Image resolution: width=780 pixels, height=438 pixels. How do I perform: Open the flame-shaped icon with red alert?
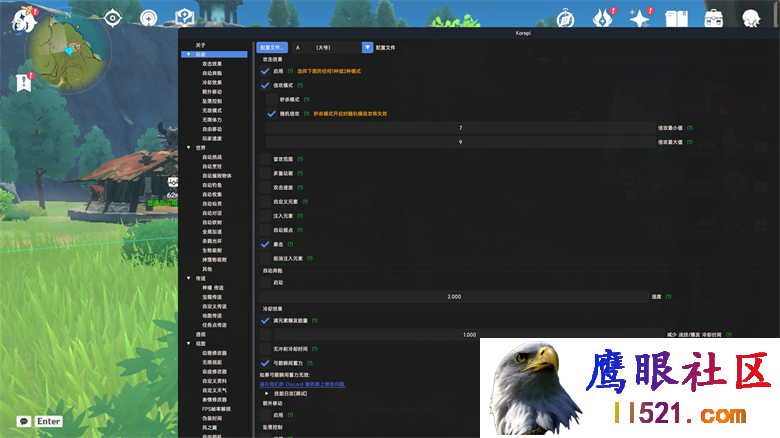pos(603,18)
